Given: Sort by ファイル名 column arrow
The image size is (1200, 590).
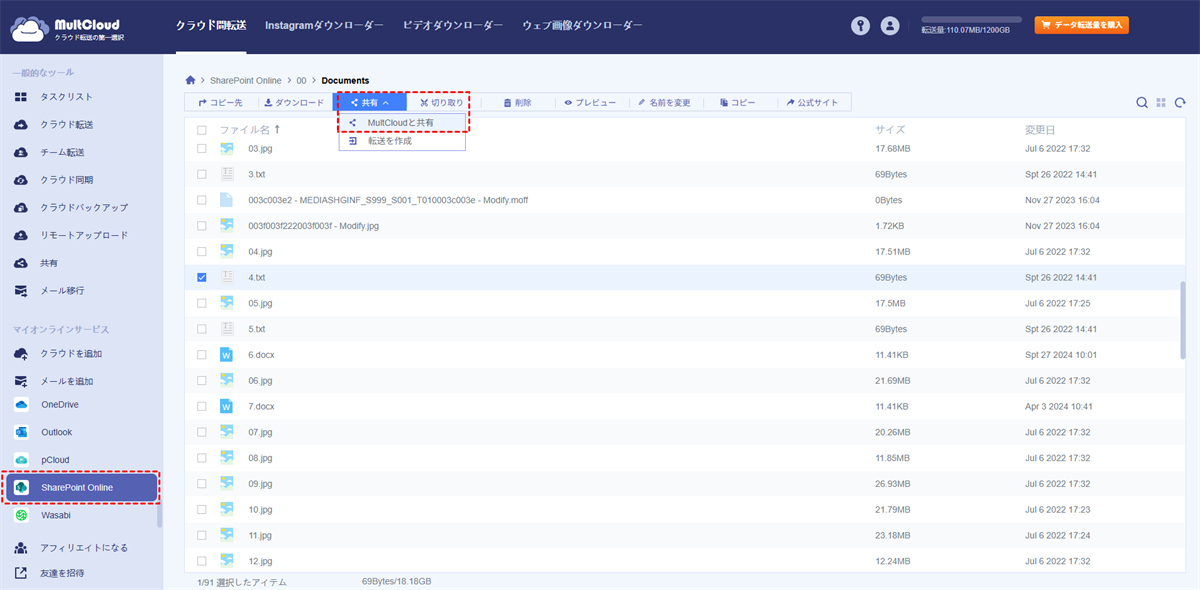Looking at the screenshot, I should [x=277, y=129].
